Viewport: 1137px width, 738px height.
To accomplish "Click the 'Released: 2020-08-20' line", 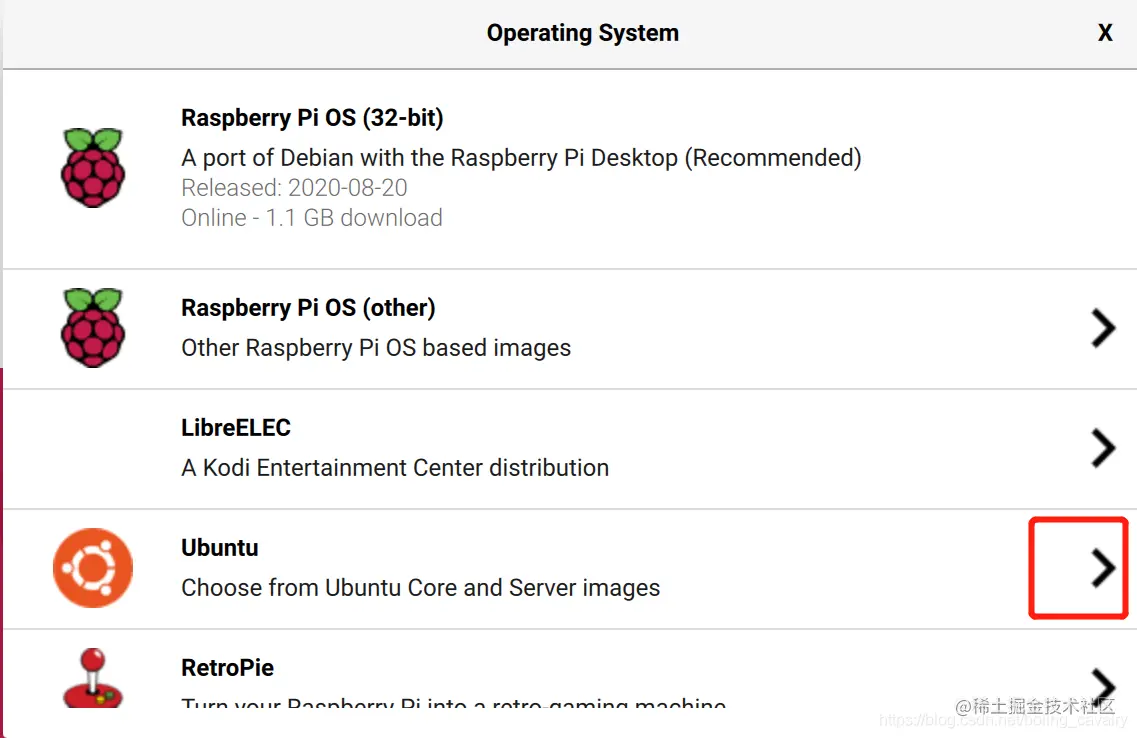I will pos(294,188).
